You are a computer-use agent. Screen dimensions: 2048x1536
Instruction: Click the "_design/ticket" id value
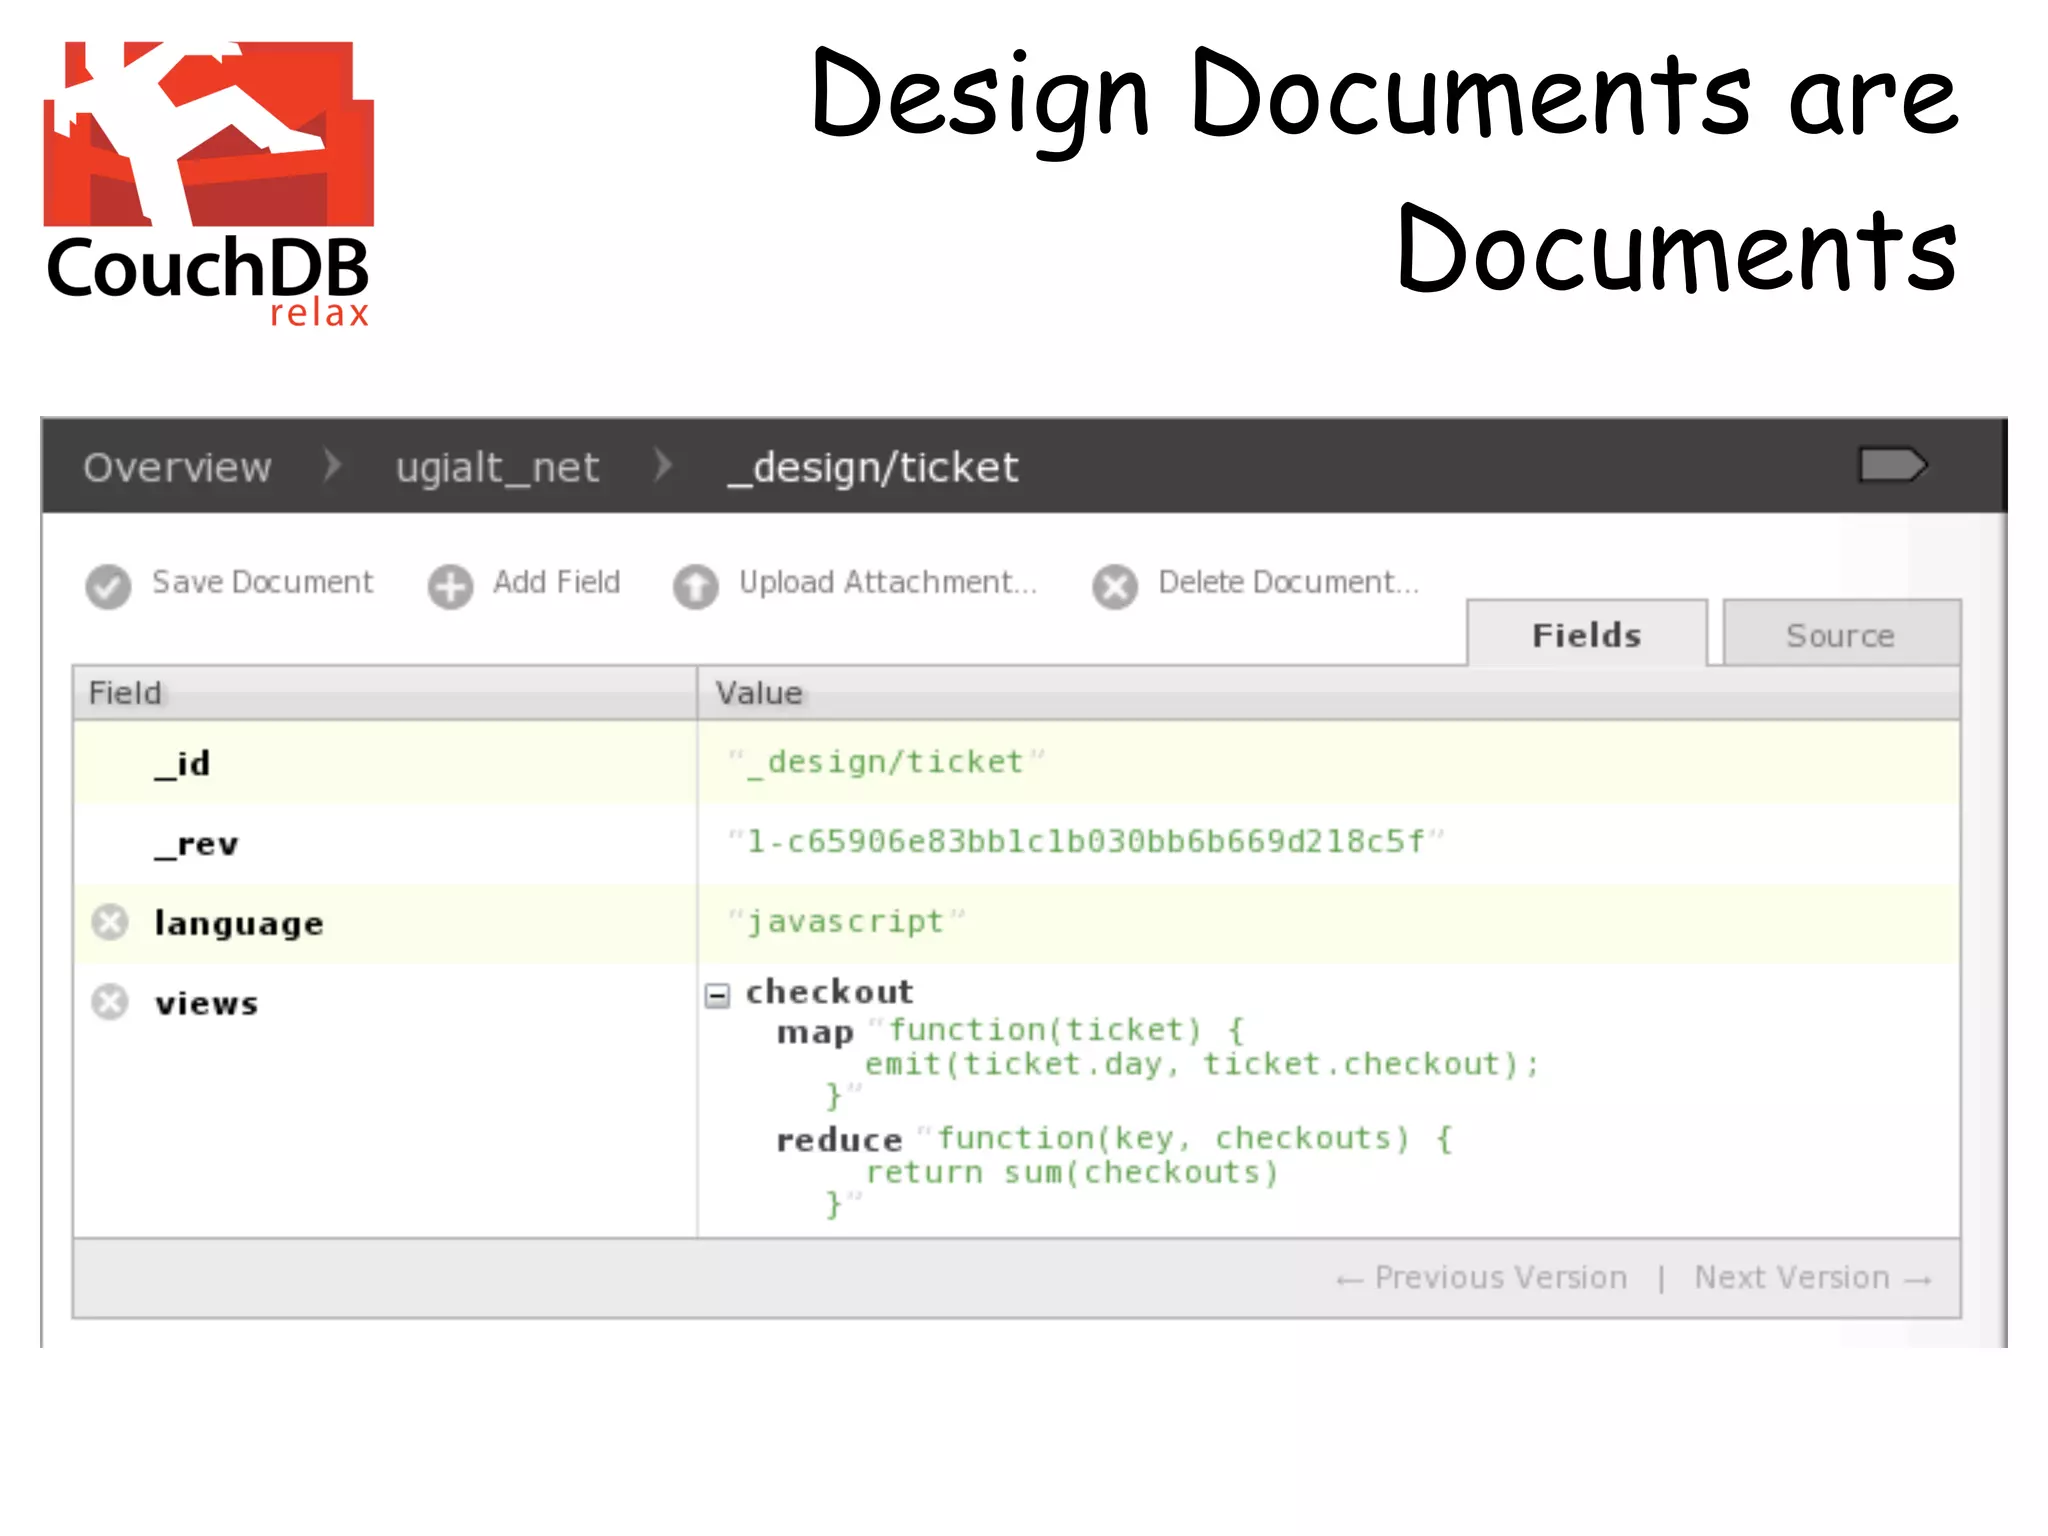[887, 762]
